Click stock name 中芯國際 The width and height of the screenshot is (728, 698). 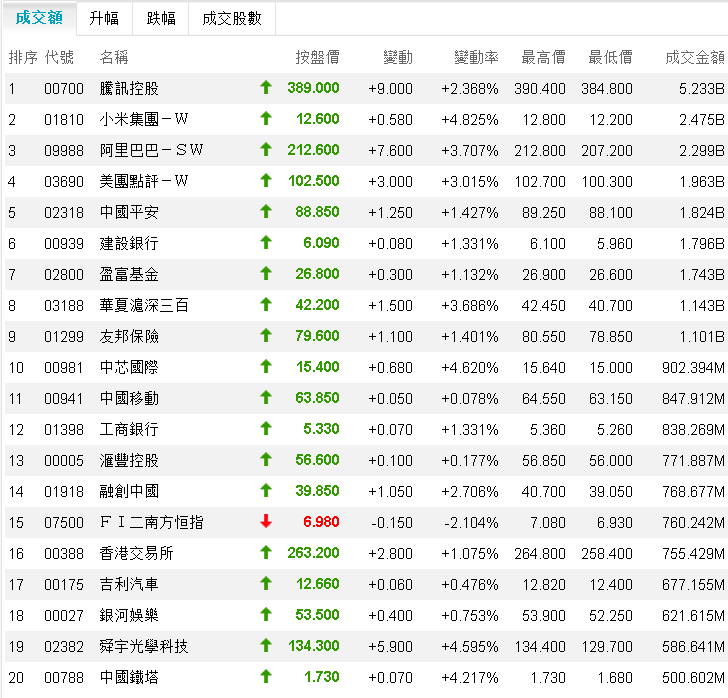[129, 367]
